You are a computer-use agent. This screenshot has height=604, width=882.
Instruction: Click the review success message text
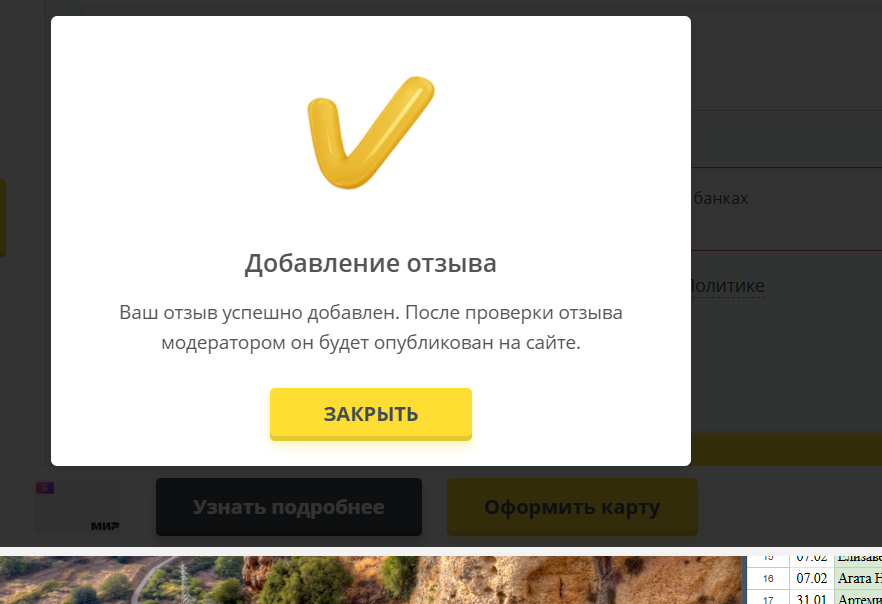371,327
